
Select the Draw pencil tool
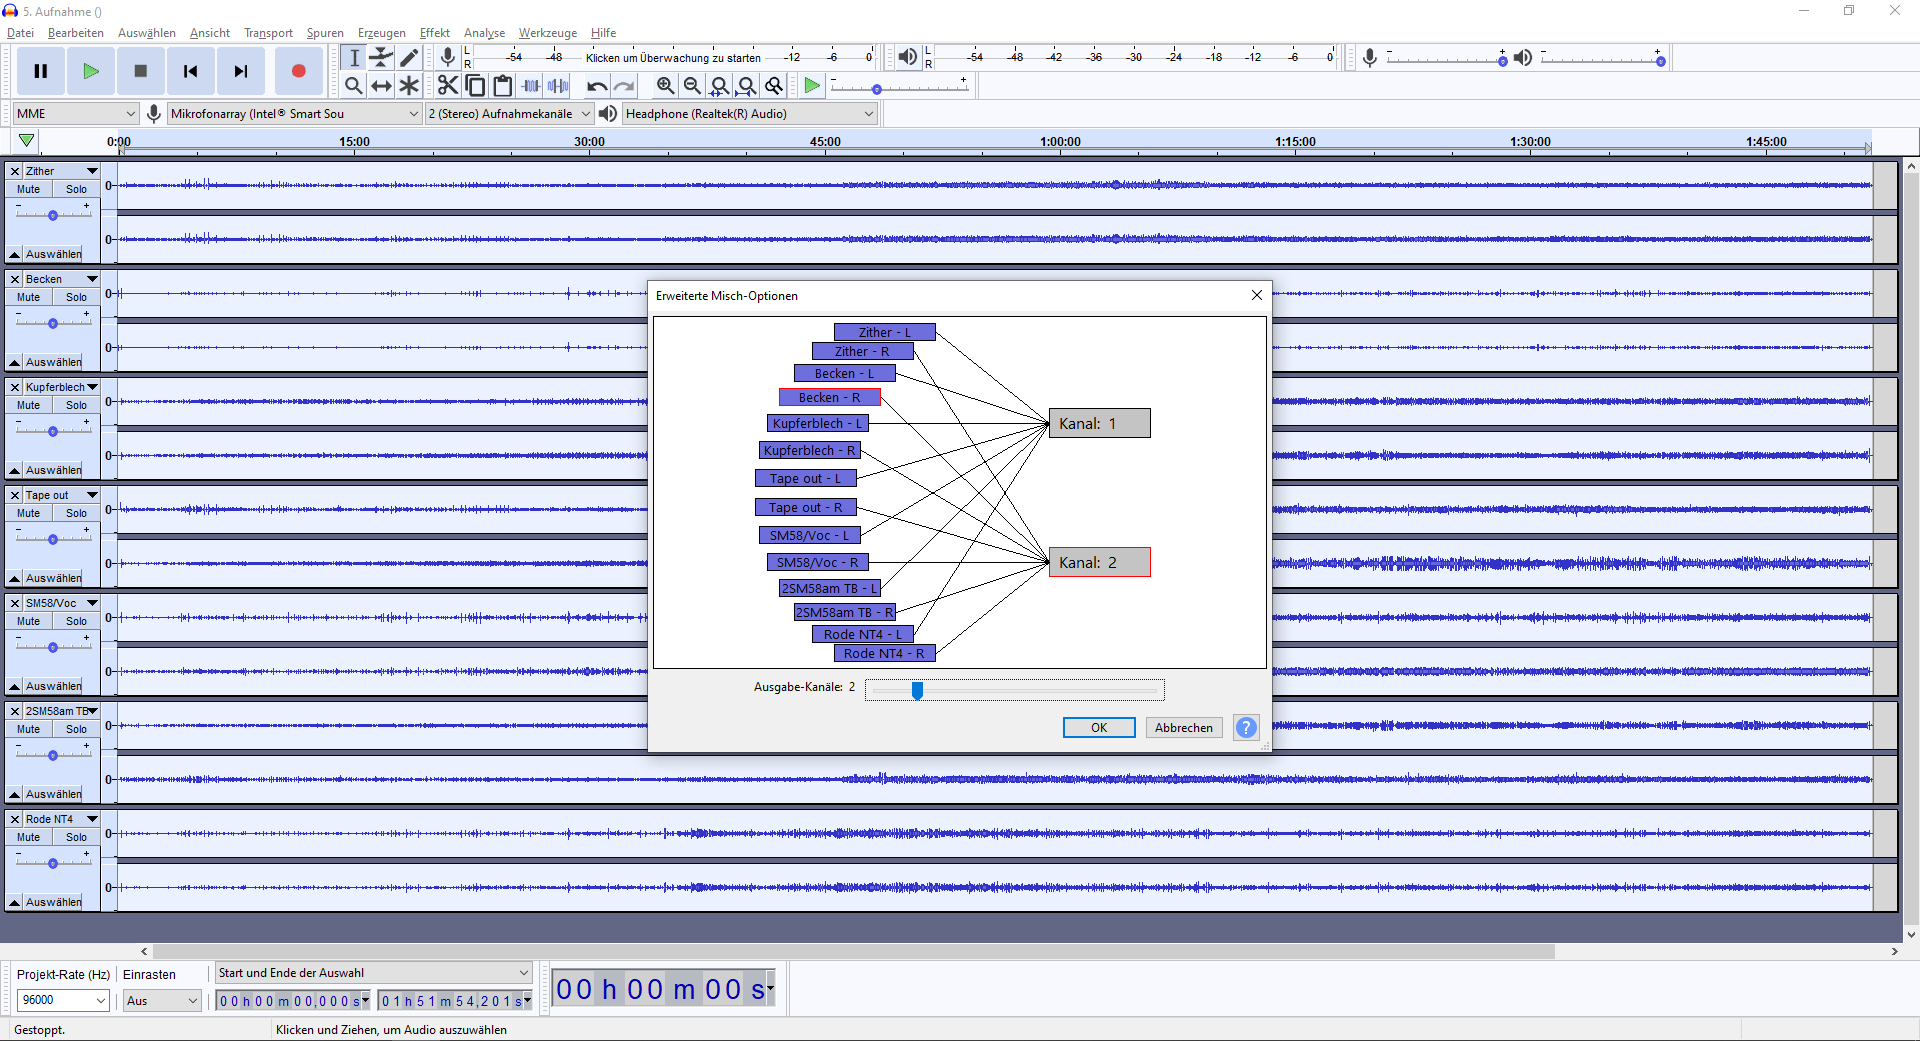coord(409,58)
